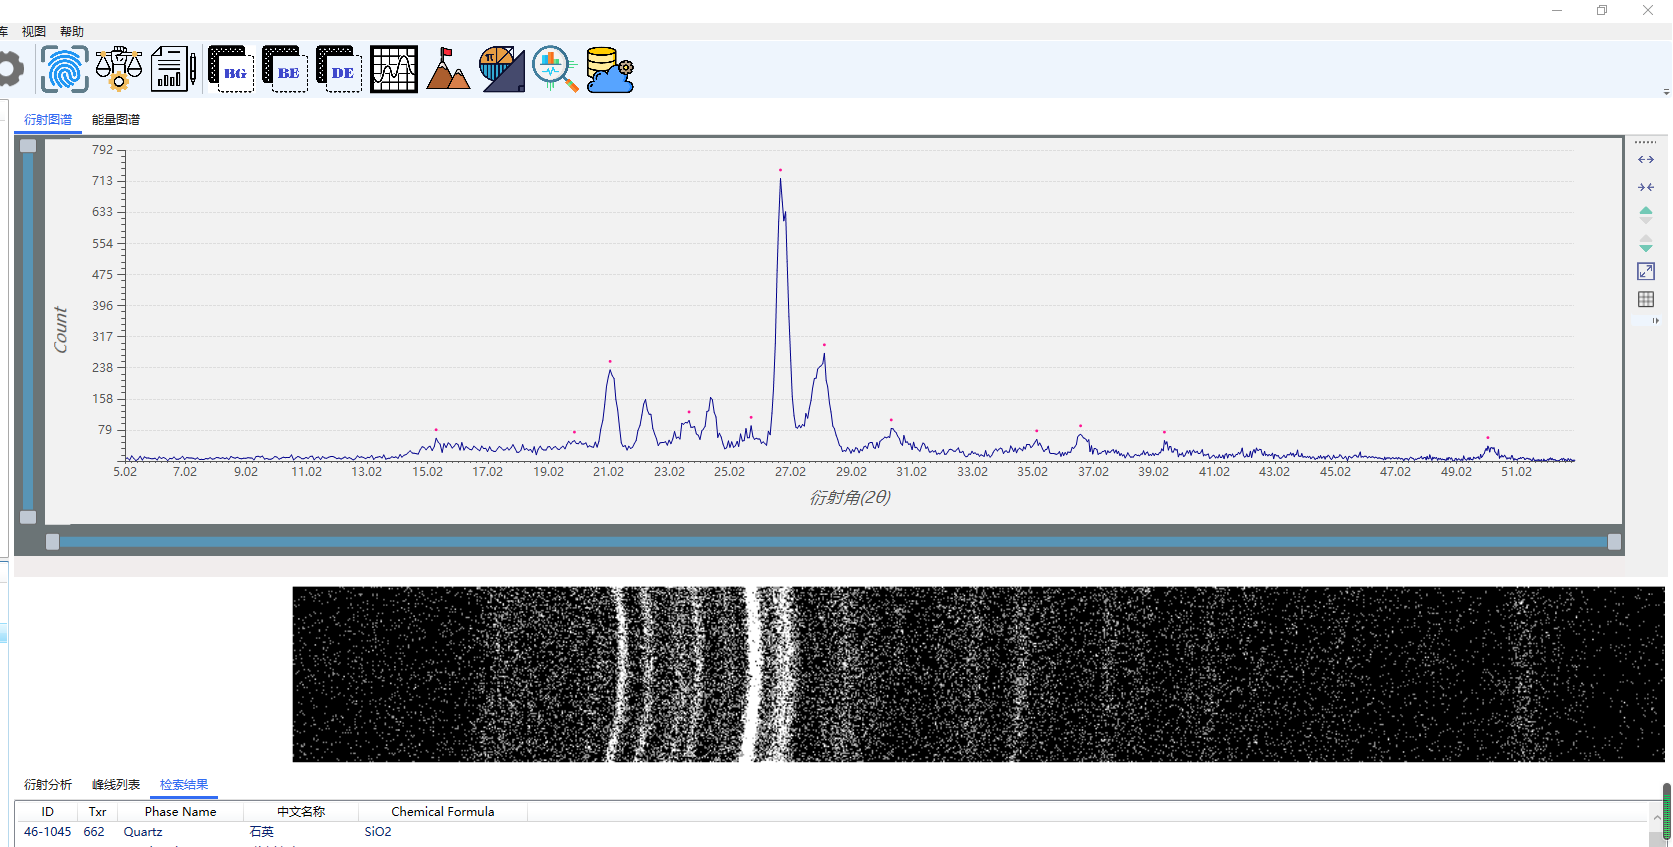
Task: Open the pie chart and triangle calculation tool
Action: coord(501,70)
